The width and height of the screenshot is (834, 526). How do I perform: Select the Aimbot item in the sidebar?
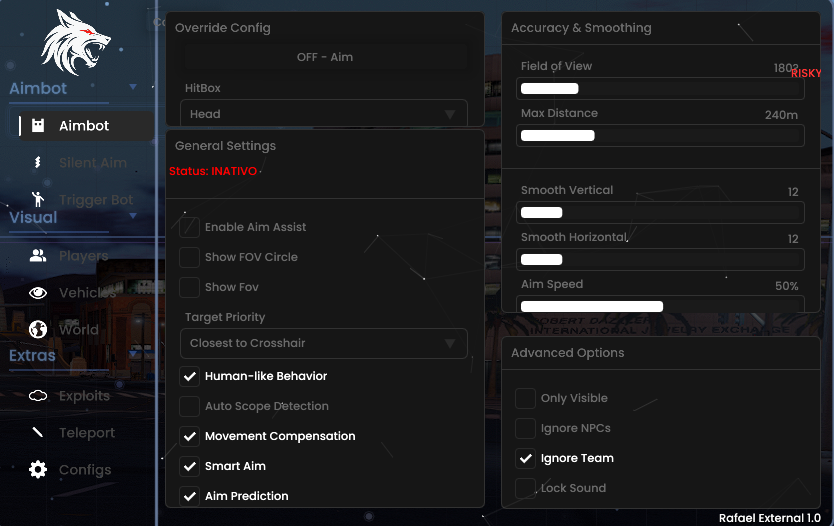[84, 126]
